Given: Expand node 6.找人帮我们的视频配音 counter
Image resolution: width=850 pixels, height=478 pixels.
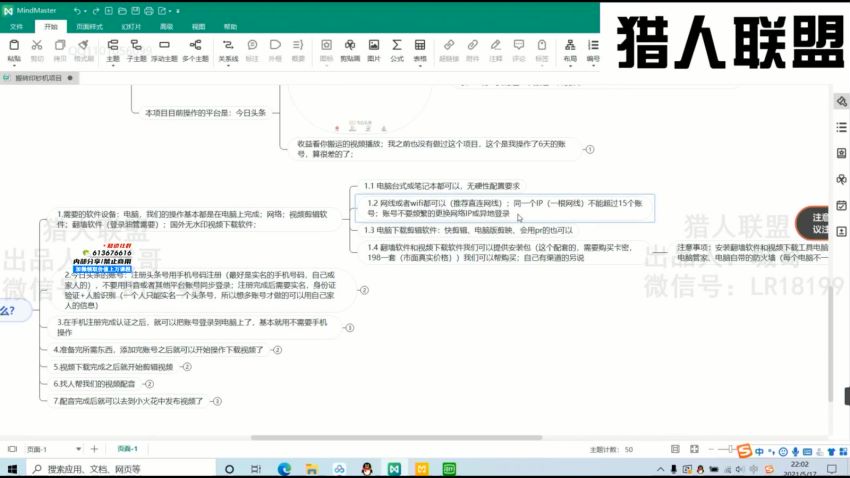Looking at the screenshot, I should [150, 384].
